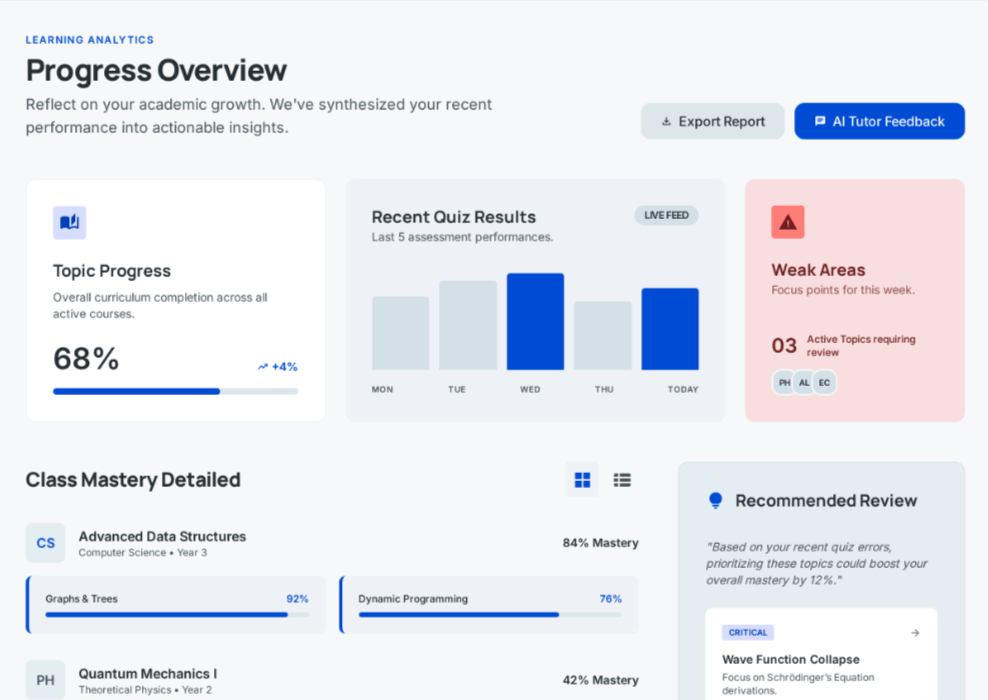988x700 pixels.
Task: Click the CS course avatar
Action: pyautogui.click(x=45, y=542)
